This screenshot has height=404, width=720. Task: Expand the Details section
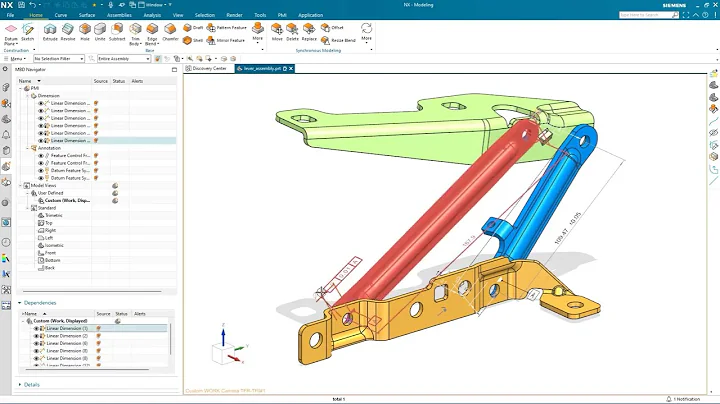(20, 385)
